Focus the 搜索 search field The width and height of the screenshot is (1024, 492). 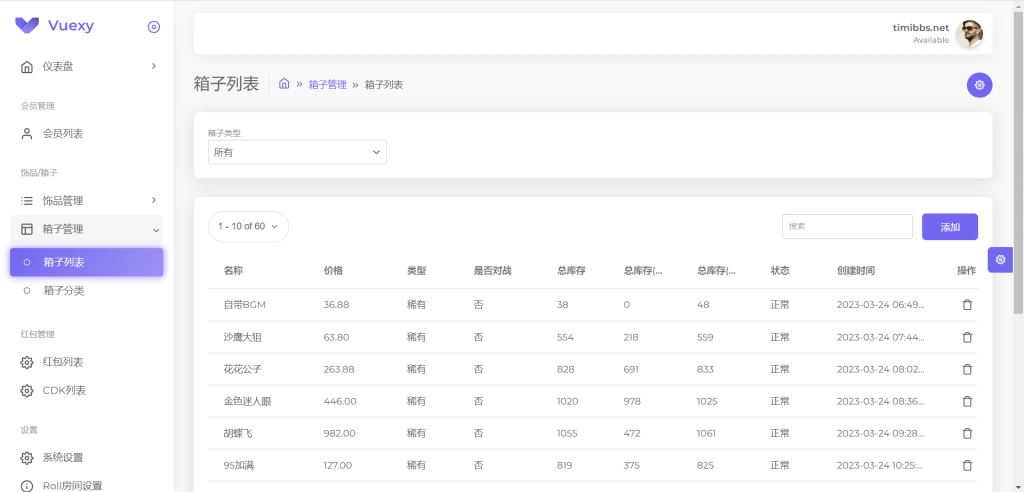847,226
